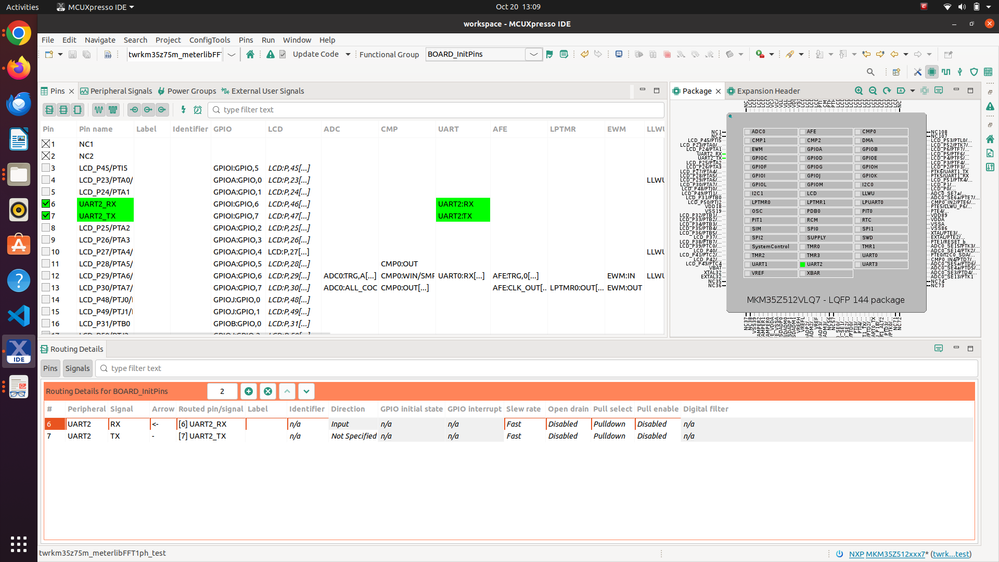Click the functional group properties icon in toolbar
The image size is (999, 562).
[564, 54]
